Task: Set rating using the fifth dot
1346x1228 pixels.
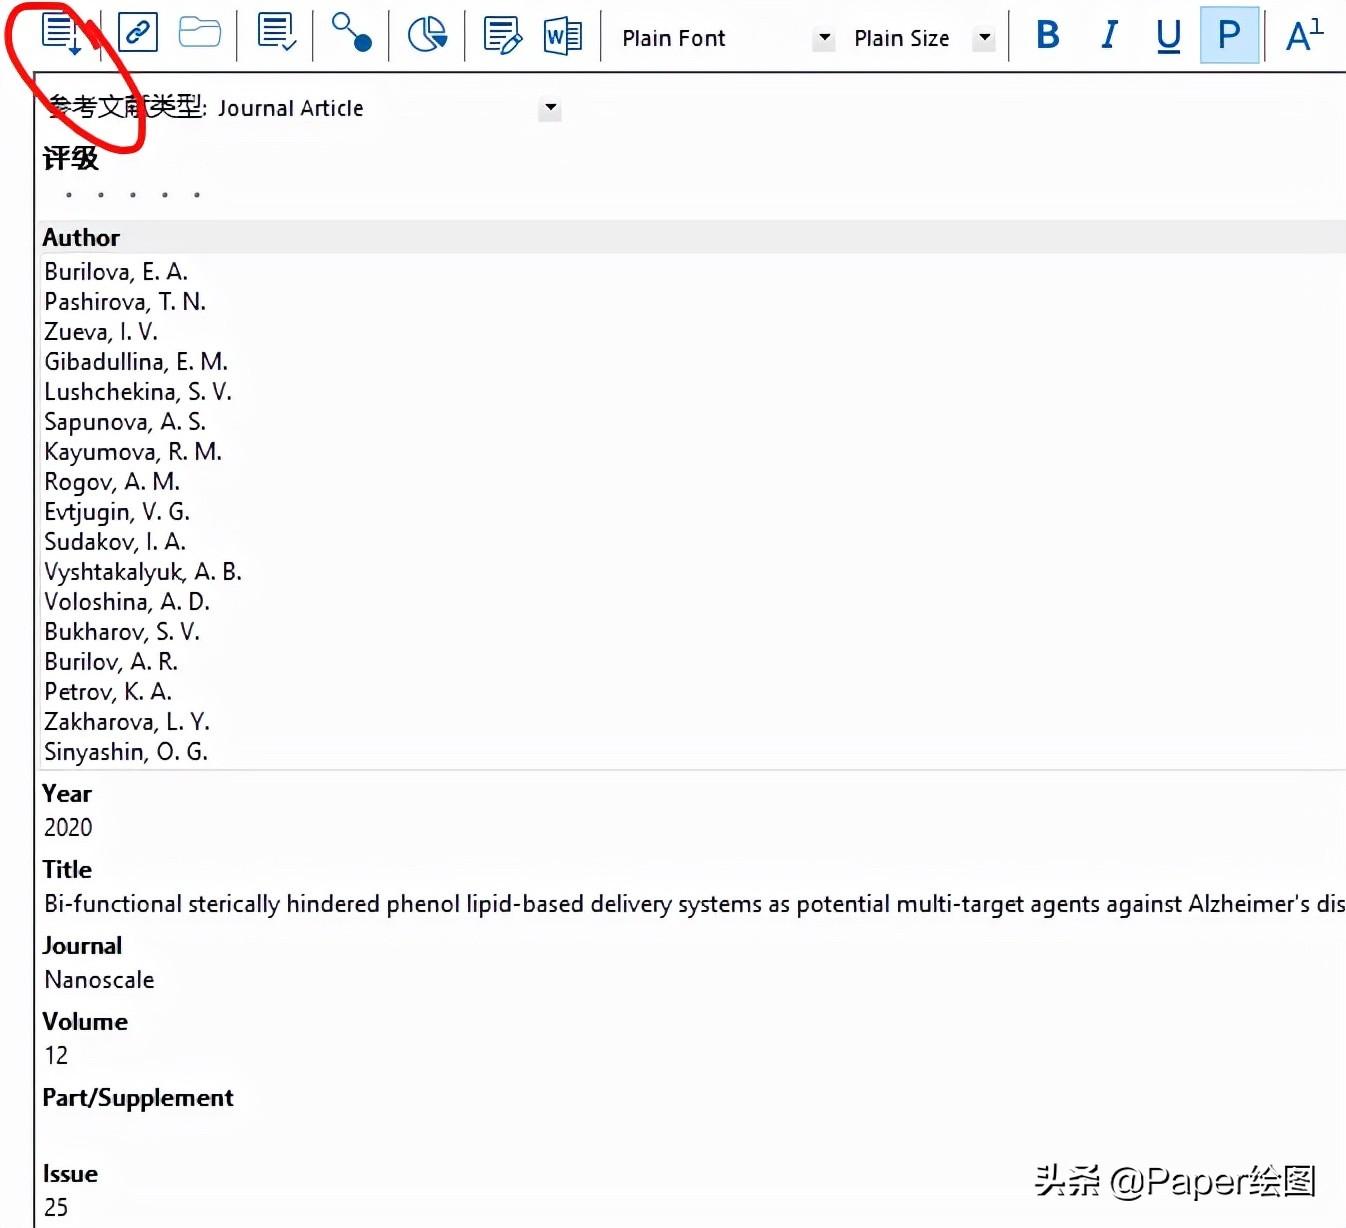Action: [197, 194]
